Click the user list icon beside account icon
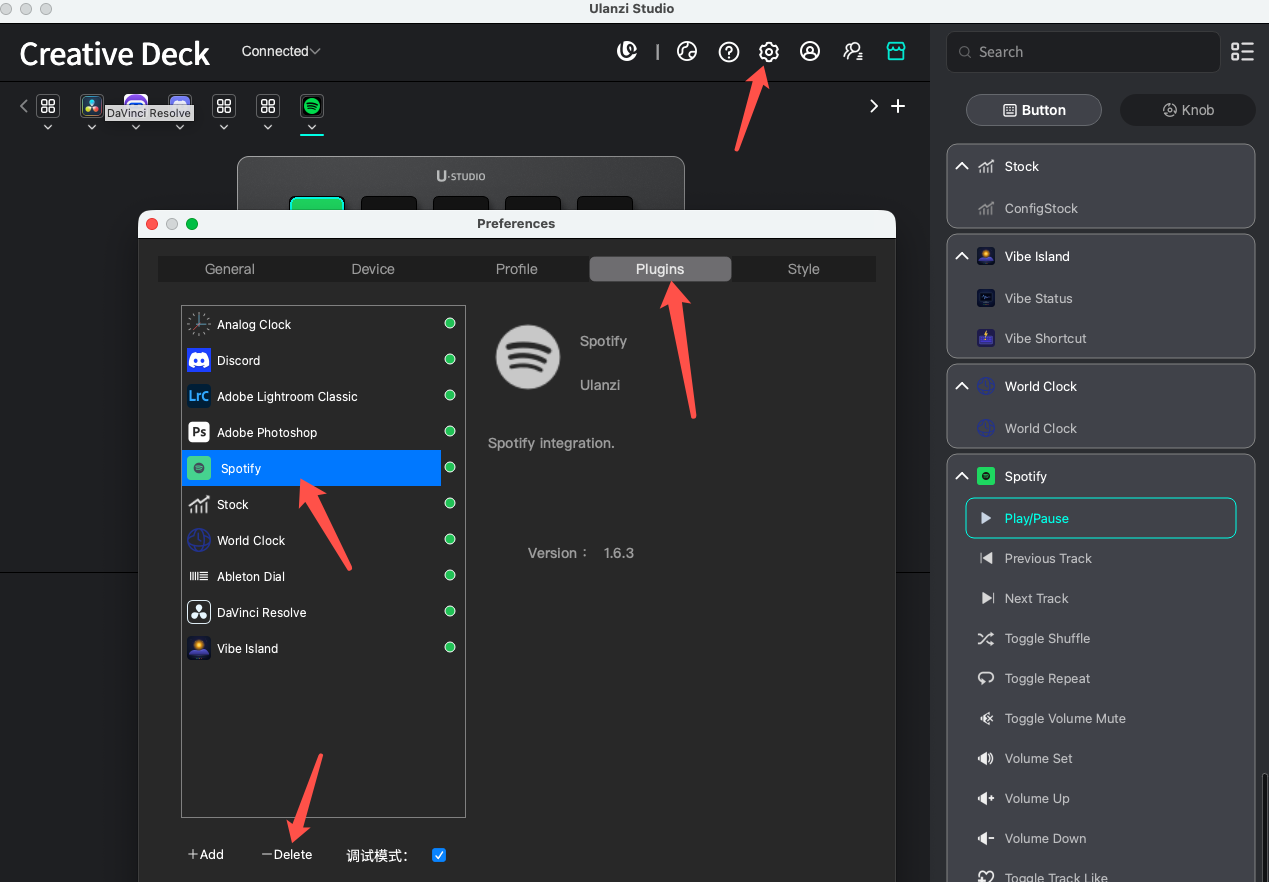This screenshot has height=882, width=1269. [853, 52]
